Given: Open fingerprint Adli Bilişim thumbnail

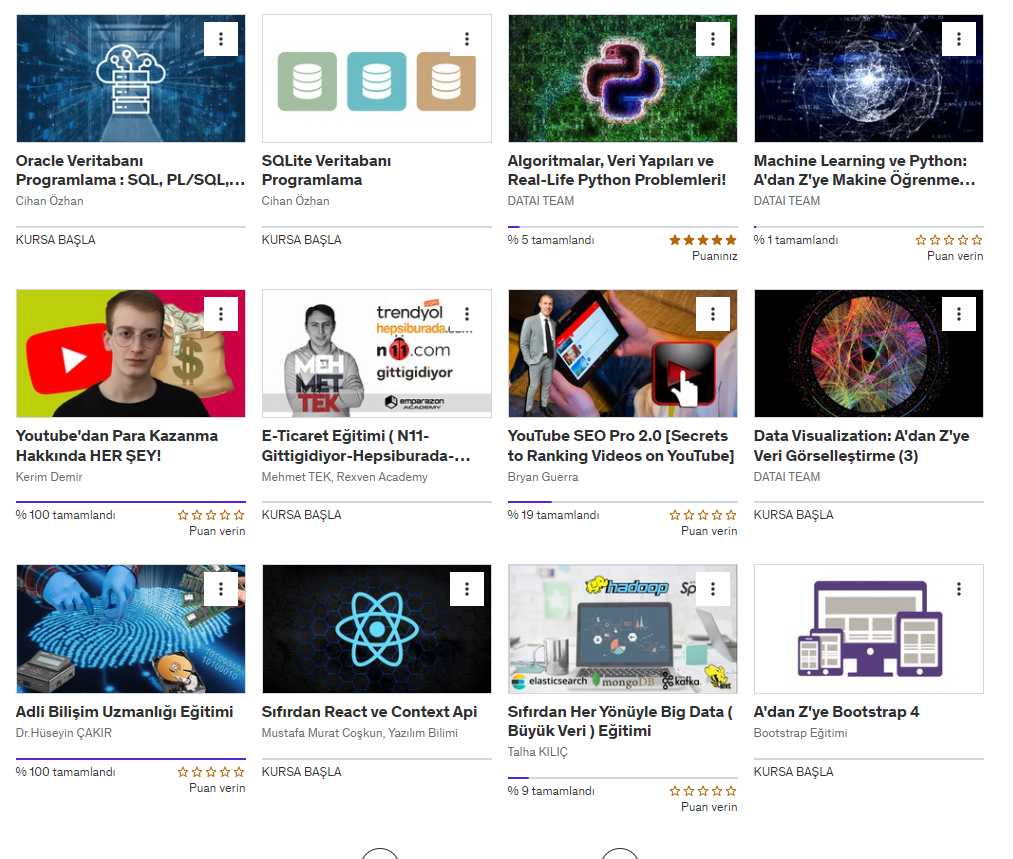Looking at the screenshot, I should click(x=131, y=629).
